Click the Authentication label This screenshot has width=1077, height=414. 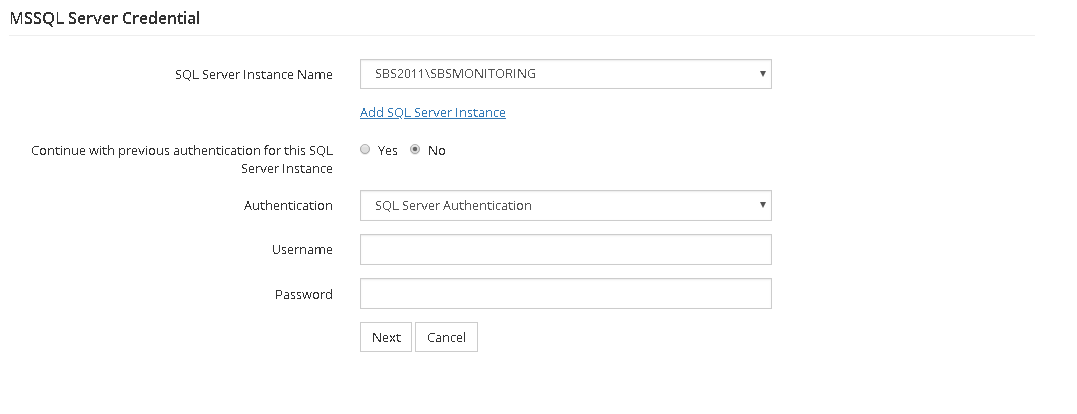[x=288, y=205]
